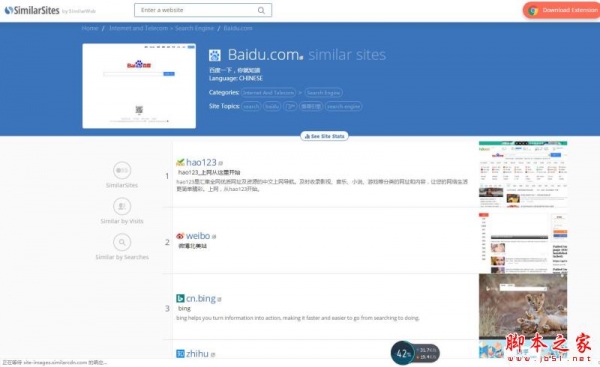Click the external link icon beside zhihu

click(213, 355)
